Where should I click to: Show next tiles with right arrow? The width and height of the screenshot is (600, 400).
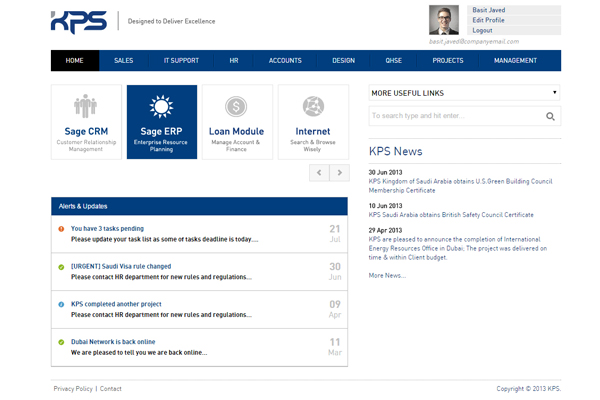pyautogui.click(x=340, y=172)
